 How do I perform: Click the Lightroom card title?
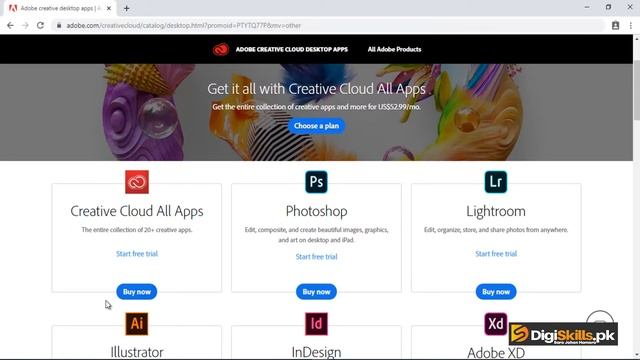pos(496,211)
